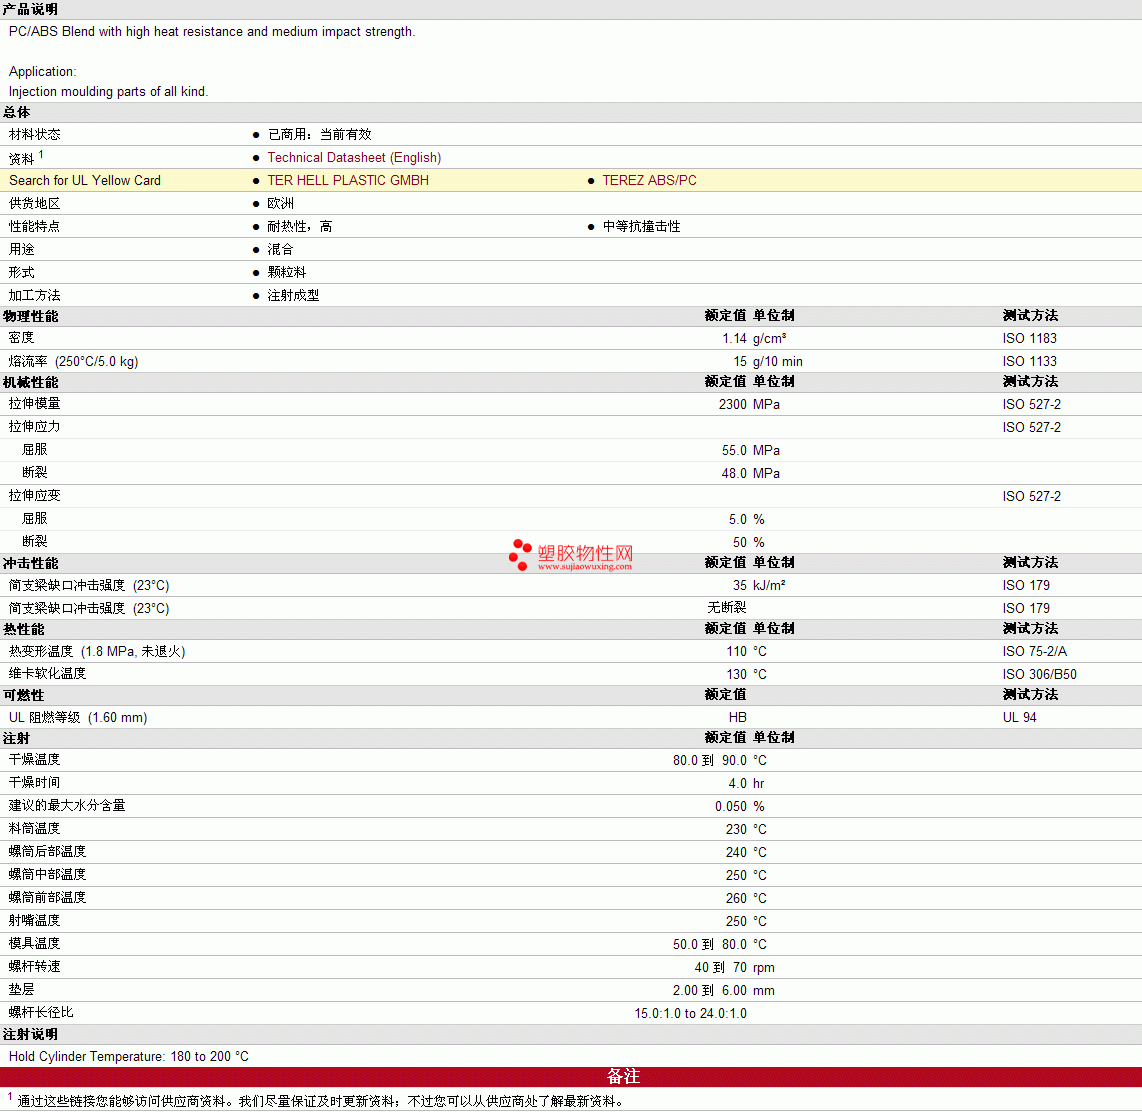The height and width of the screenshot is (1112, 1142).
Task: Select the 55.0 MPa yield stress value
Action: coord(751,451)
